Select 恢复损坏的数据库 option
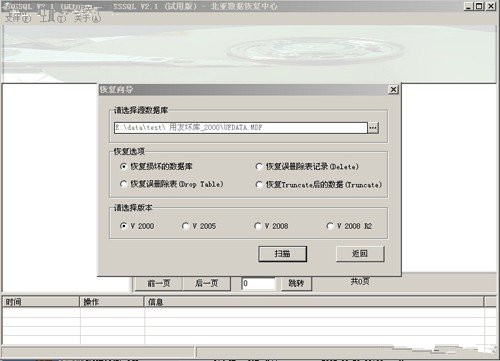This screenshot has height=361, width=500. [x=156, y=166]
